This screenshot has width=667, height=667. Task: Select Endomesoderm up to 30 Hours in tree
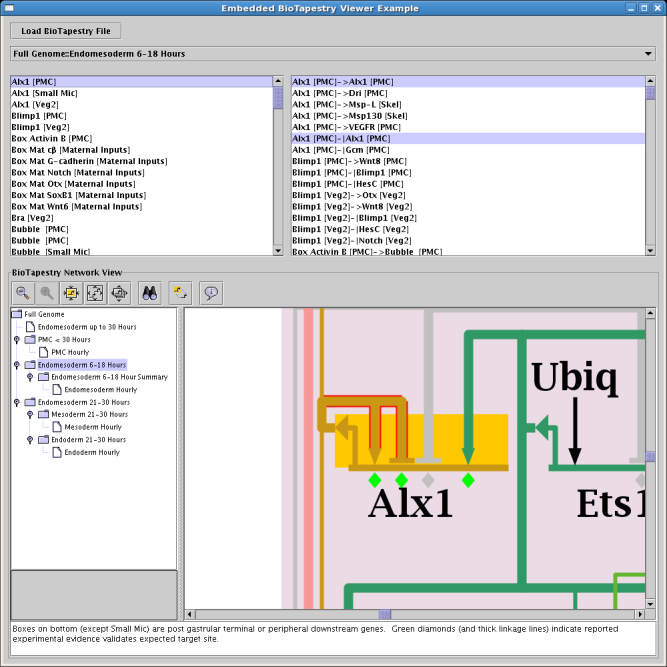(x=86, y=327)
